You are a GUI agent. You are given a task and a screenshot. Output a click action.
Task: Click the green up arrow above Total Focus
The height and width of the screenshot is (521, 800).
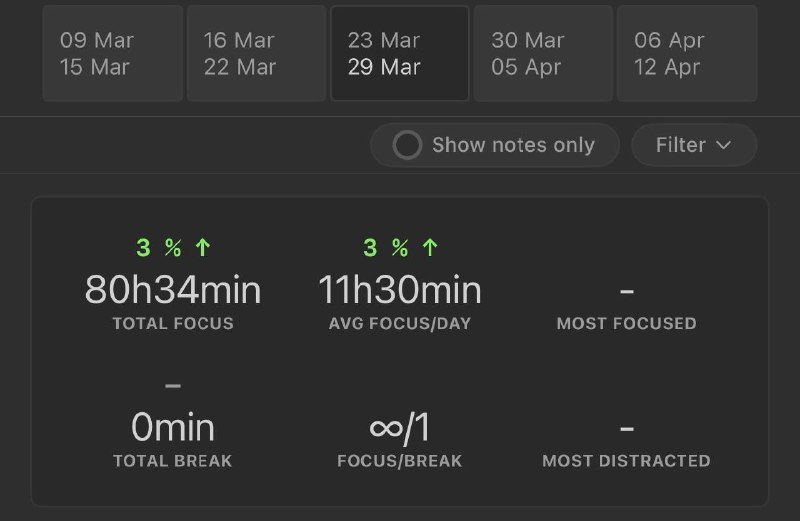(204, 248)
